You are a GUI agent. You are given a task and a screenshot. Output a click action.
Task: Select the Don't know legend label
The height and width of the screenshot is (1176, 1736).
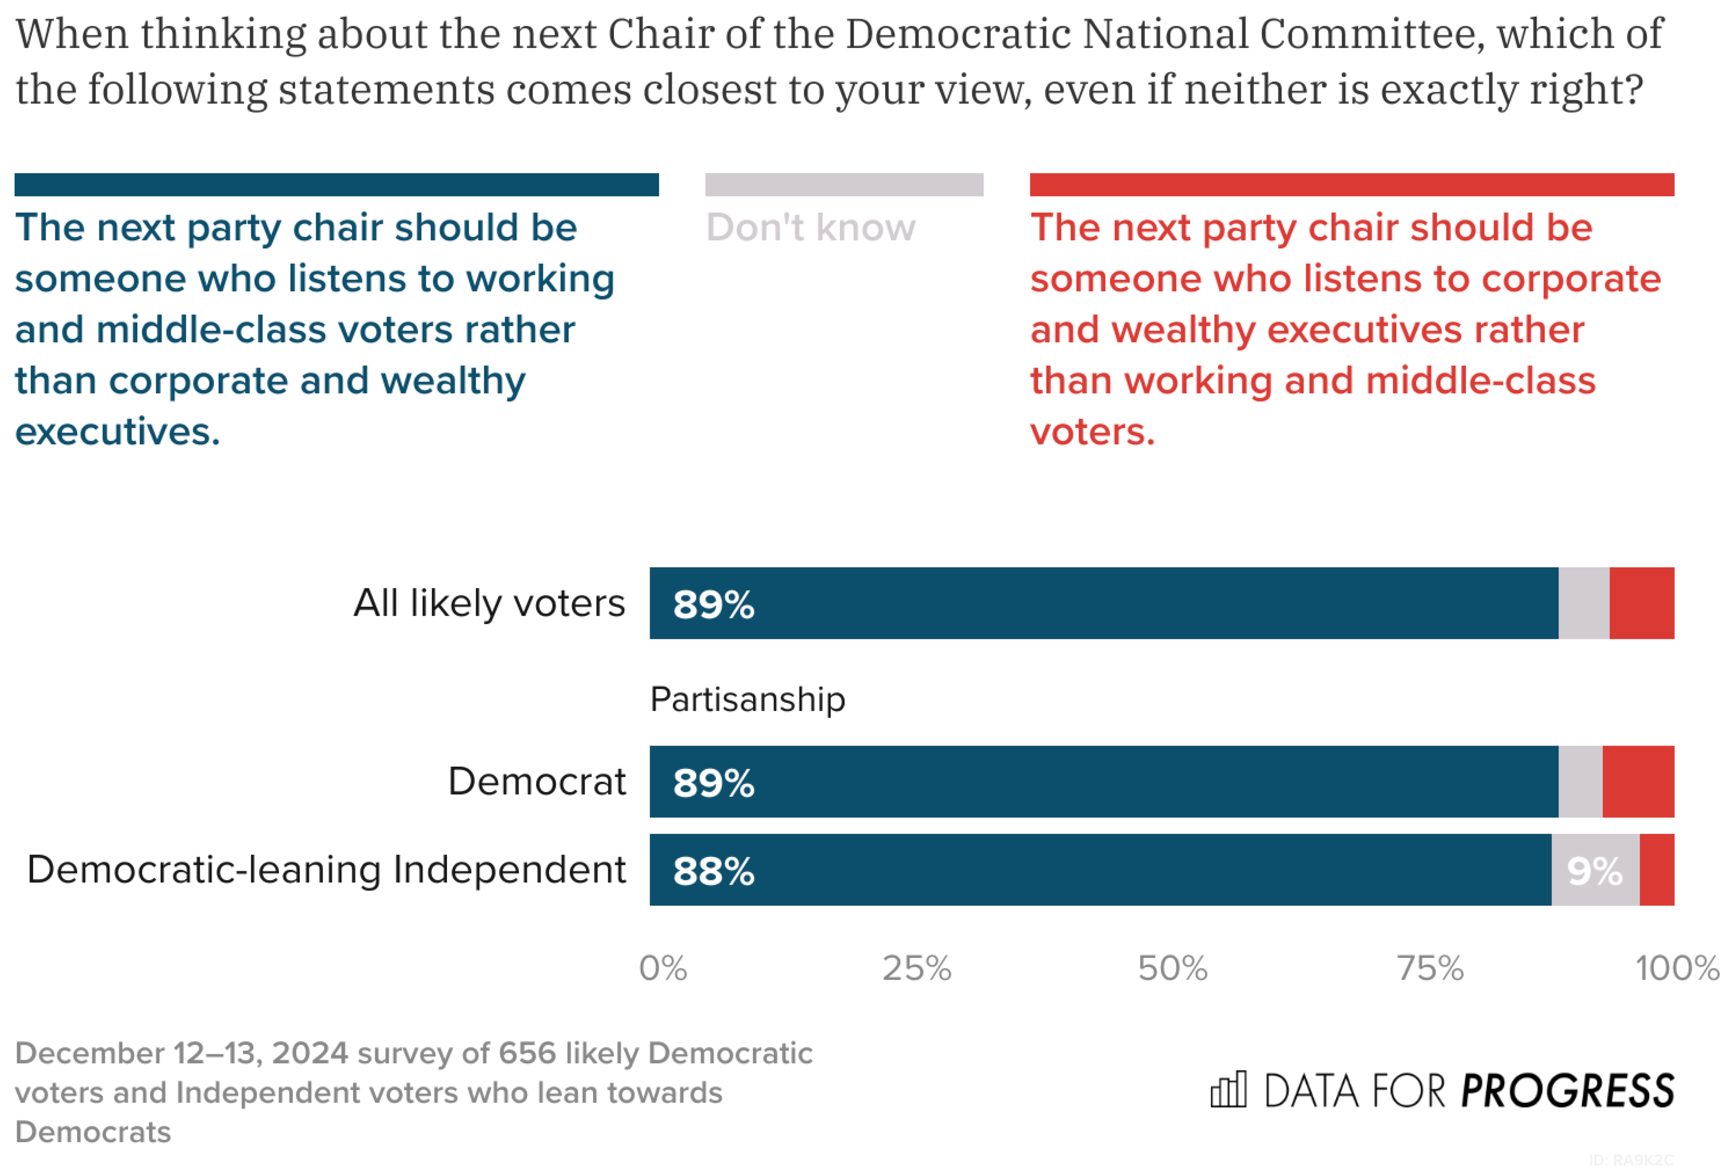(x=810, y=228)
